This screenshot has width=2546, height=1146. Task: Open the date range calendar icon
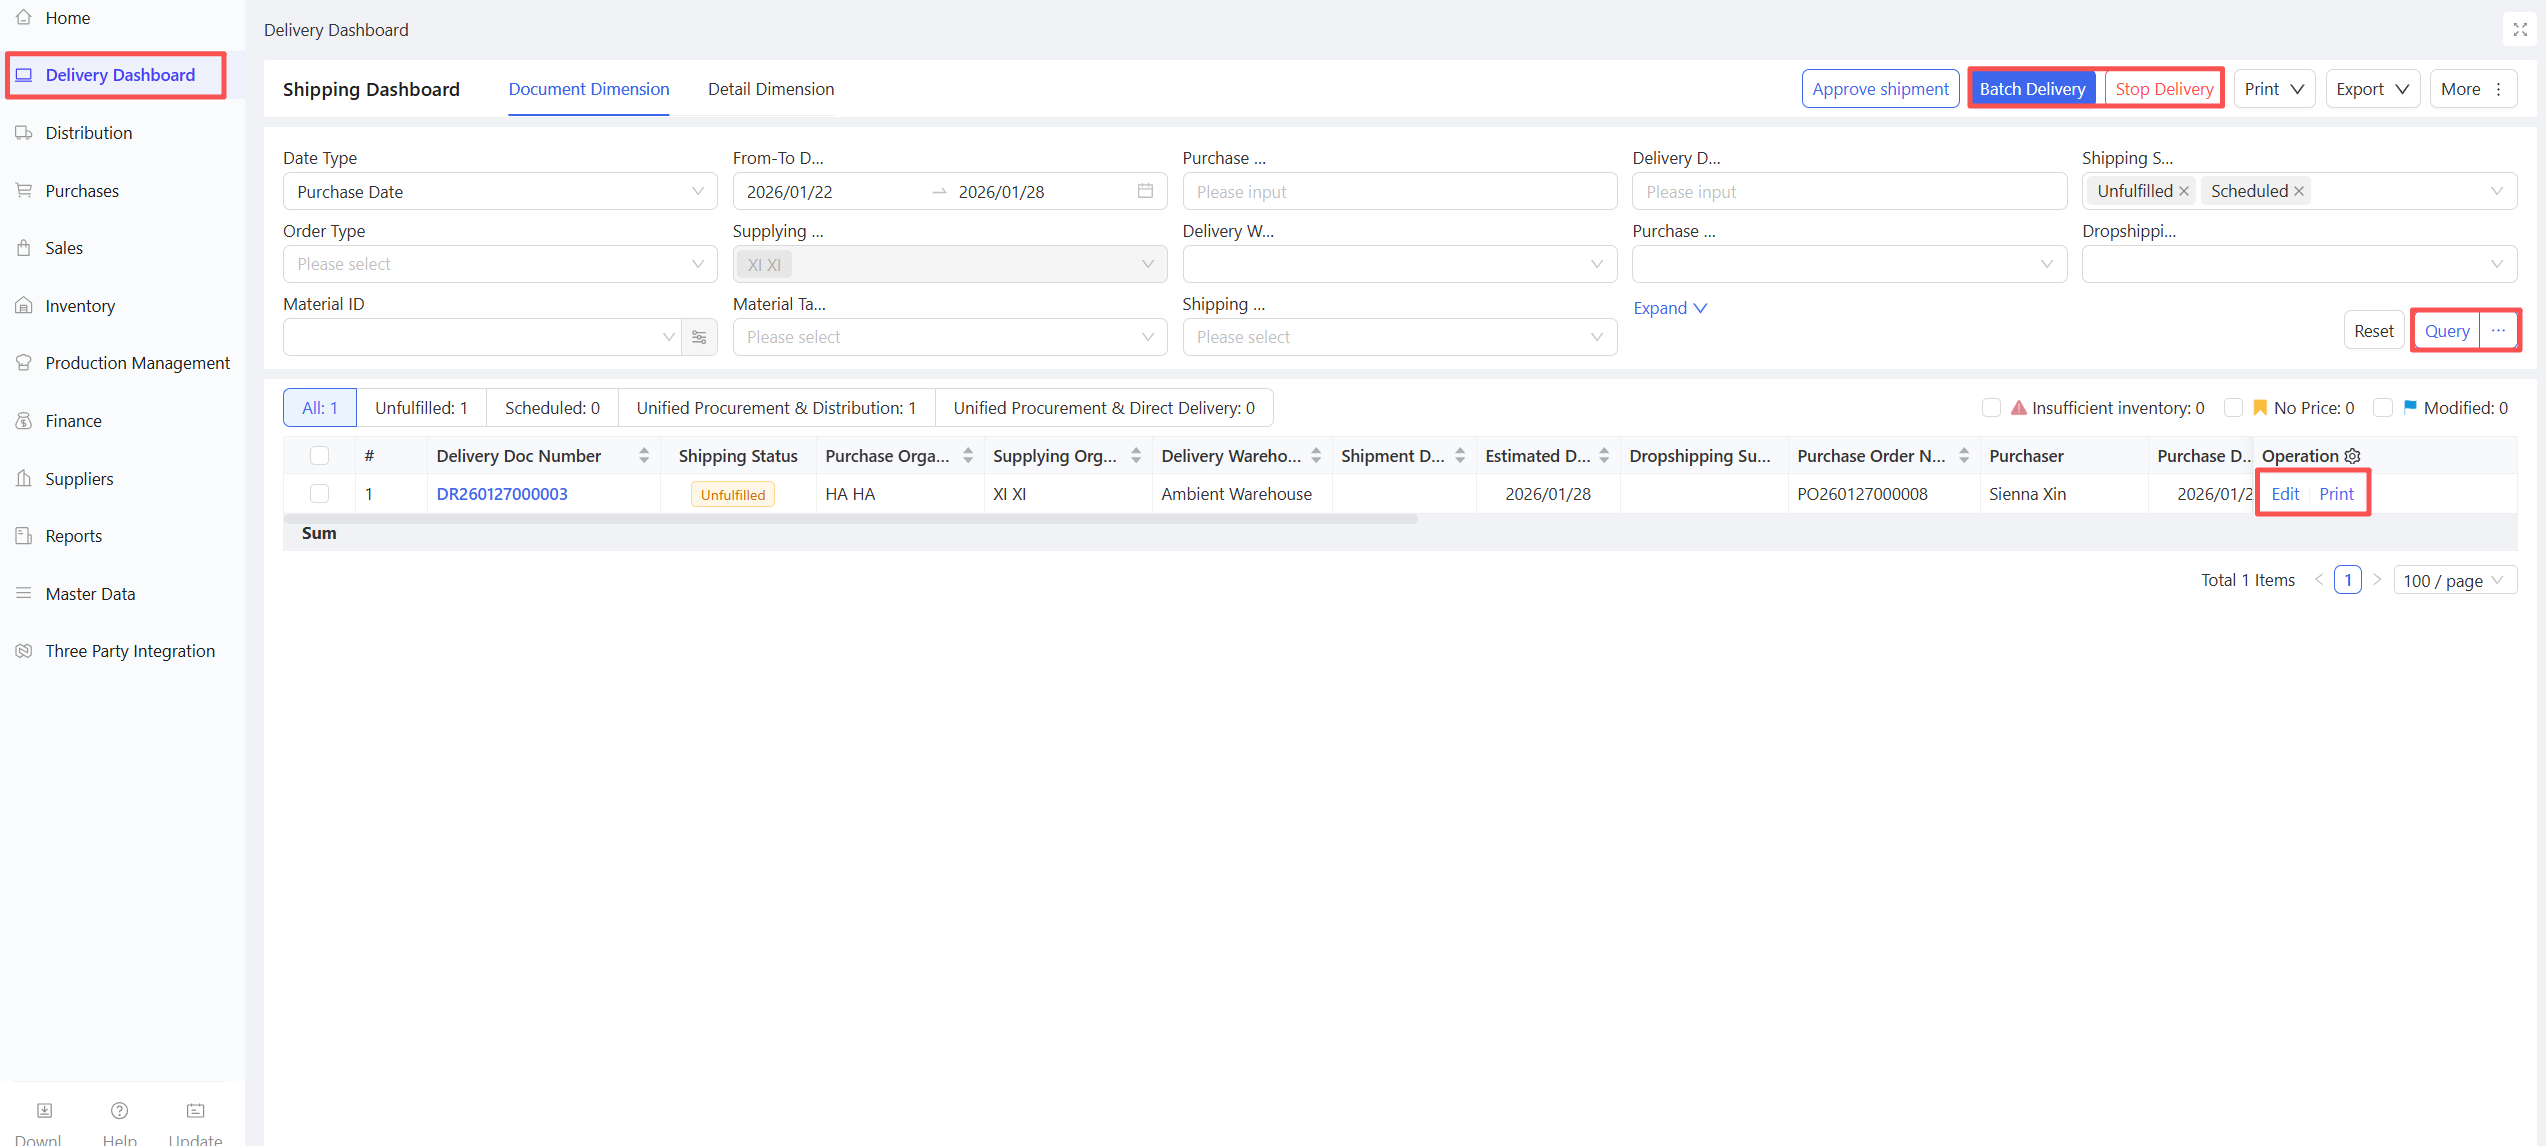pyautogui.click(x=1145, y=191)
